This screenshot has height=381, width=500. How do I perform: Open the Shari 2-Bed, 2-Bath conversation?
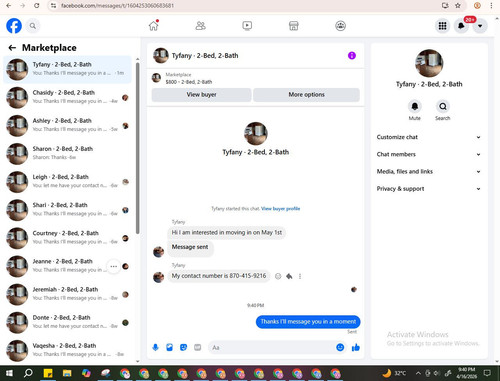[x=67, y=210]
